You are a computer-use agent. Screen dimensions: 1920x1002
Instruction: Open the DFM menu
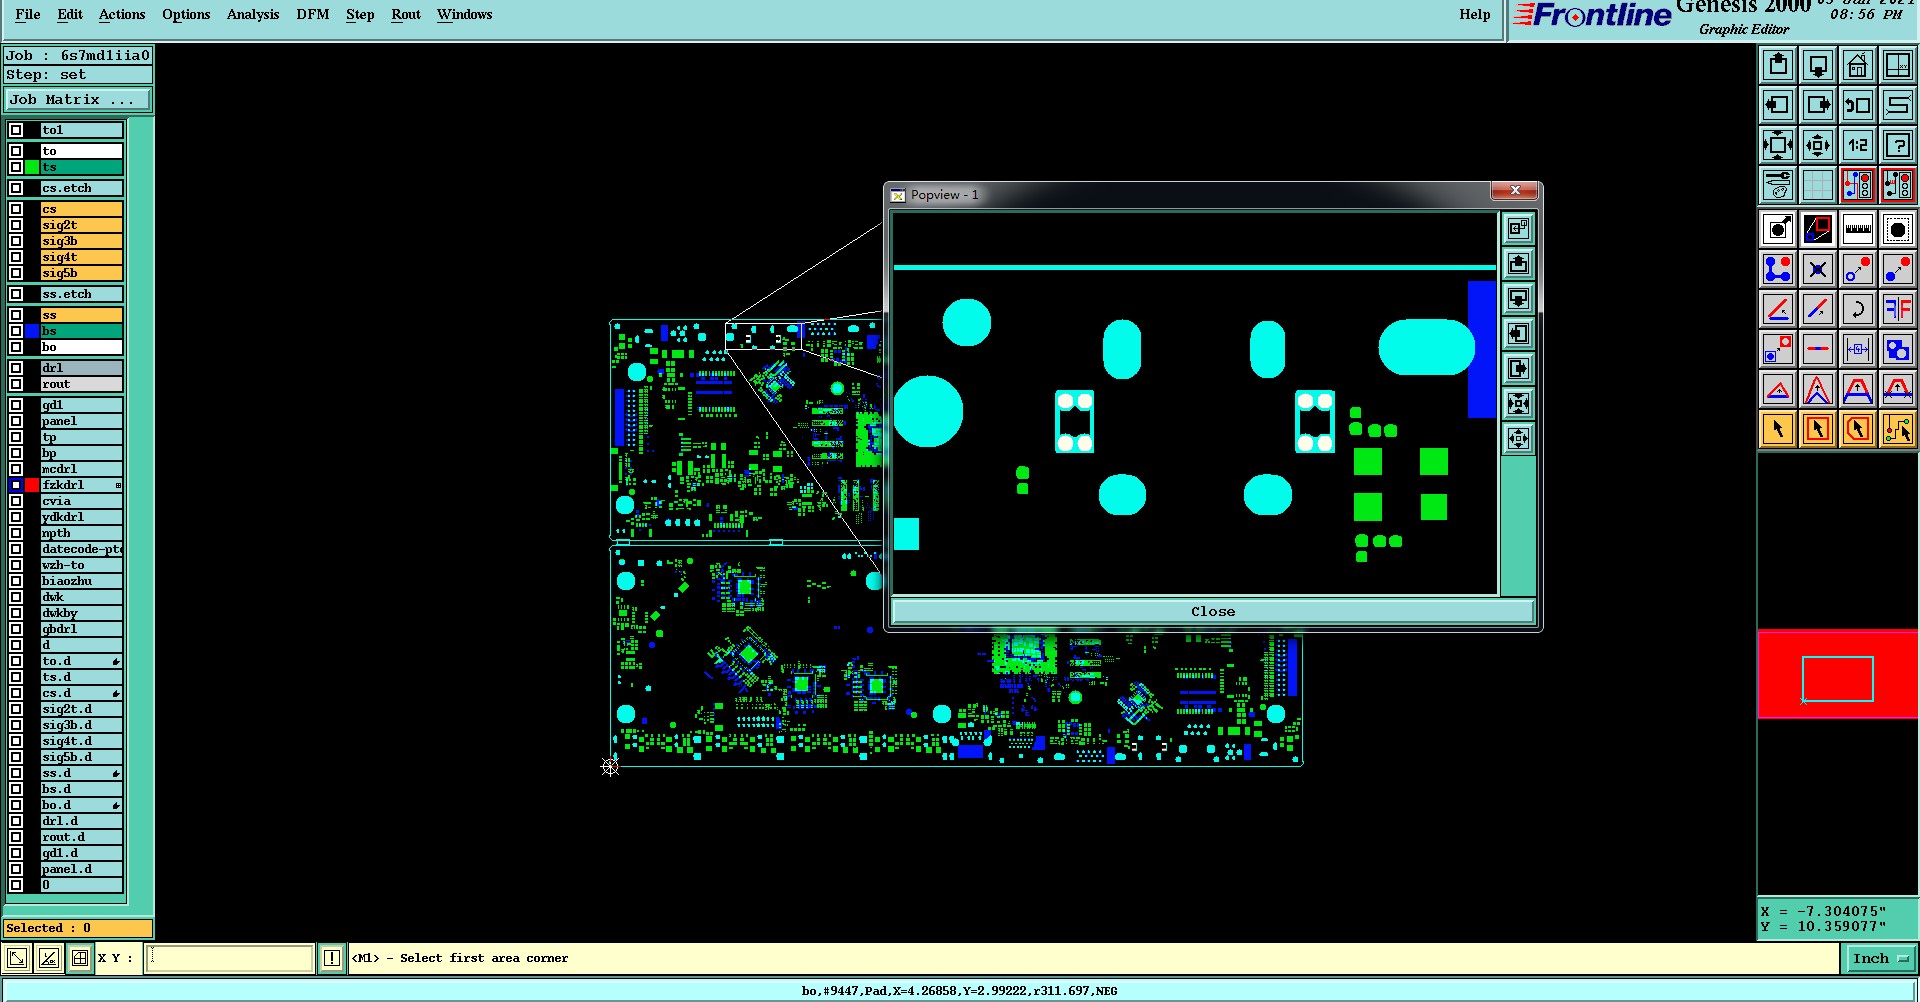(x=313, y=14)
